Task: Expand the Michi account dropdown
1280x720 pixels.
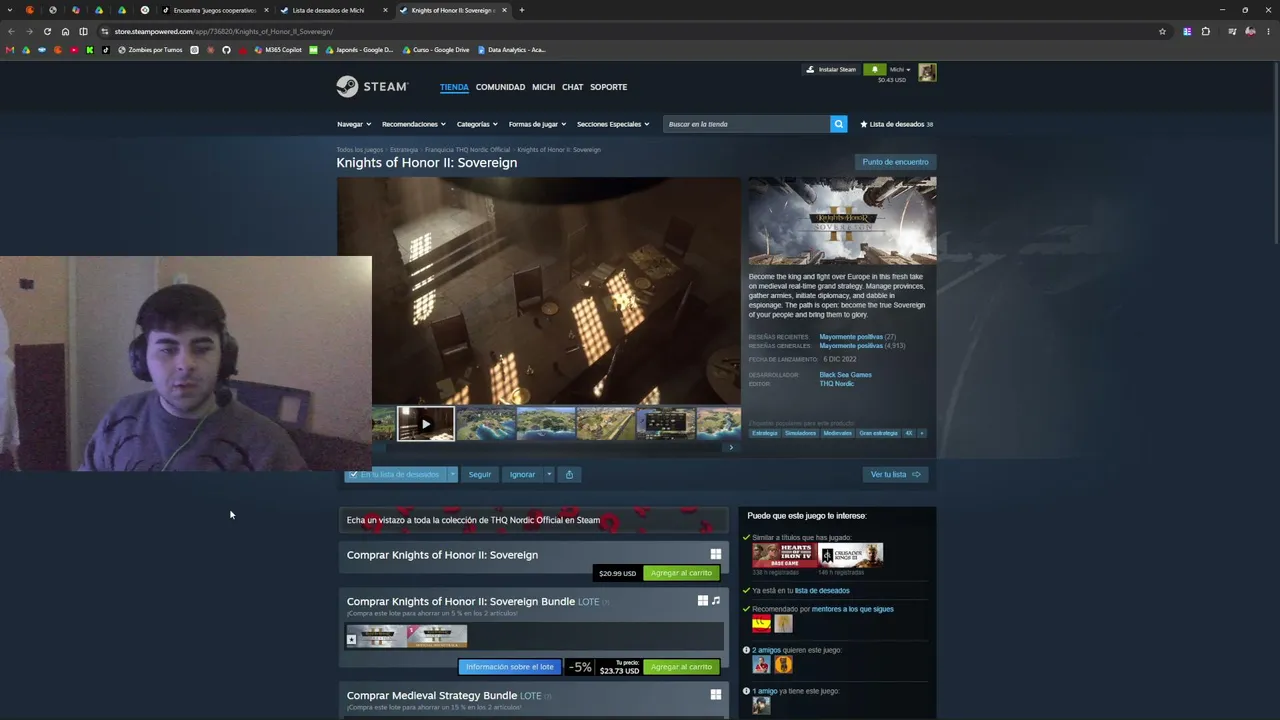Action: [x=900, y=70]
